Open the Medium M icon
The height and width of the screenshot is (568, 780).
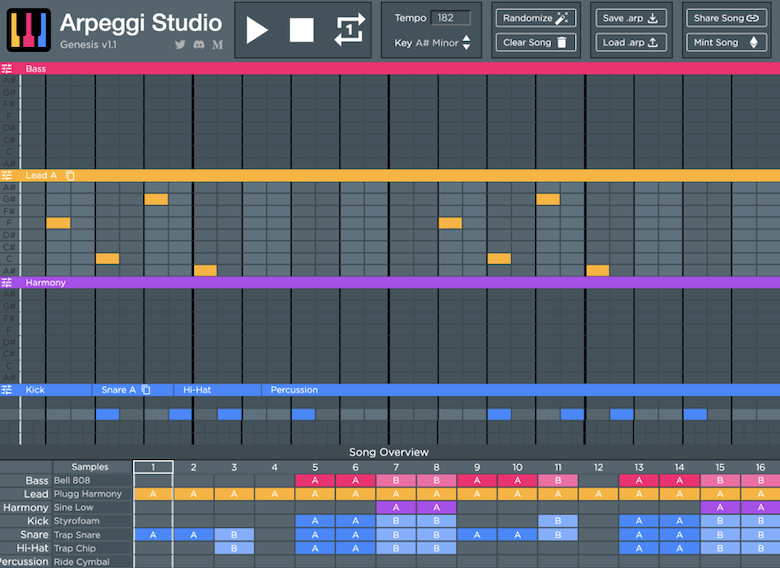coord(217,45)
